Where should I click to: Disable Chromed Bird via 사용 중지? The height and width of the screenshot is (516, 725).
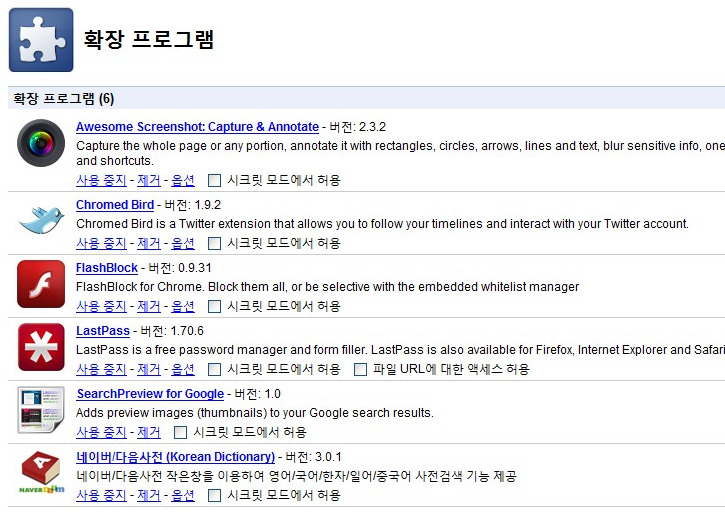pyautogui.click(x=101, y=243)
